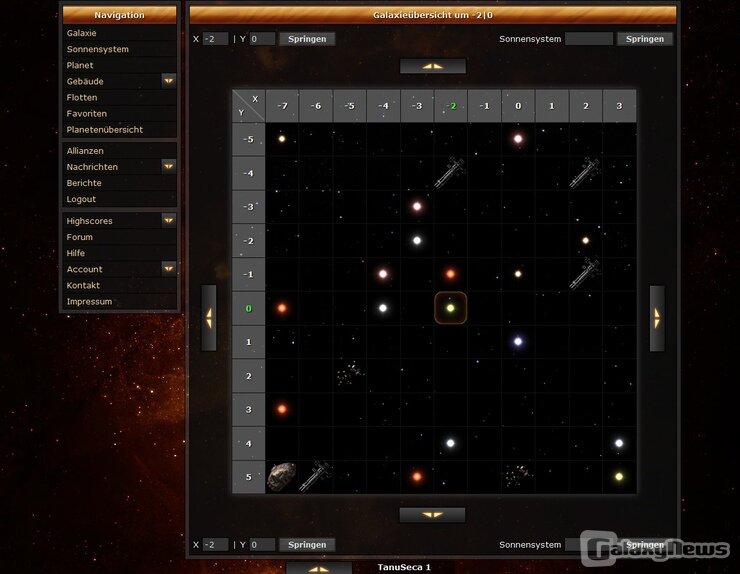Select the white star at X -3, Y -2
This screenshot has width=740, height=574.
(417, 240)
